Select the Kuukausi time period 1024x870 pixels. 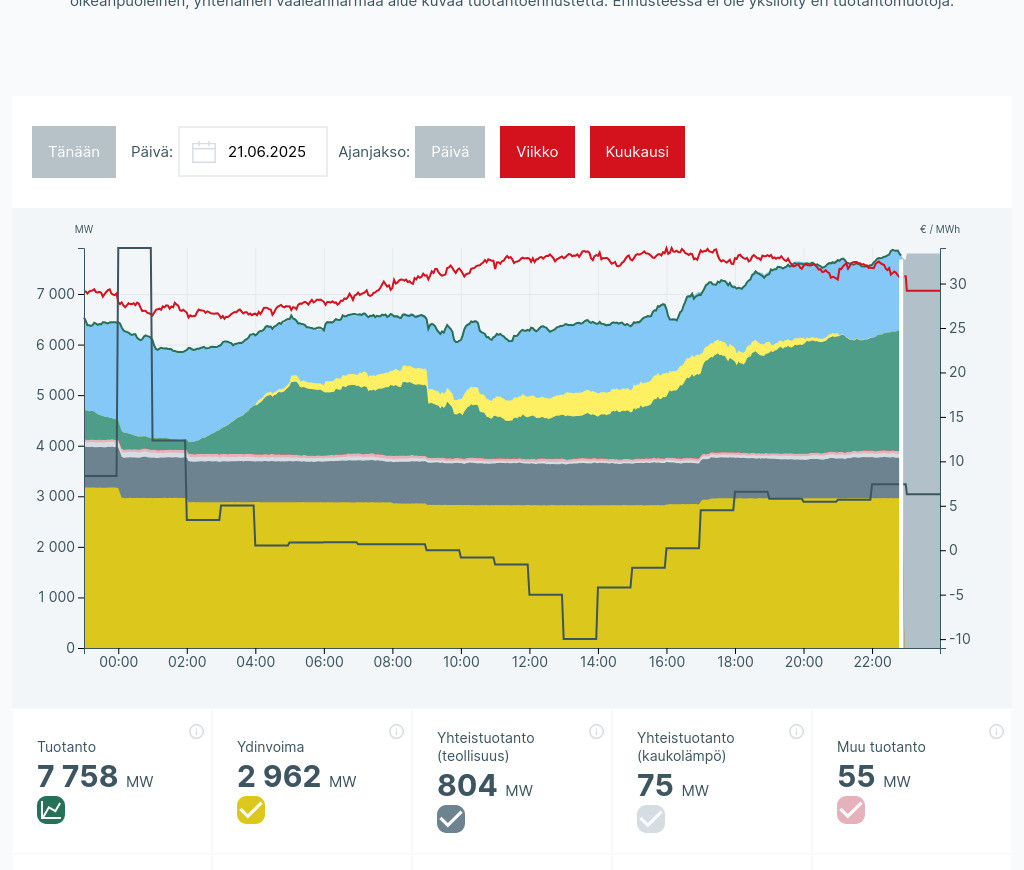click(x=637, y=152)
